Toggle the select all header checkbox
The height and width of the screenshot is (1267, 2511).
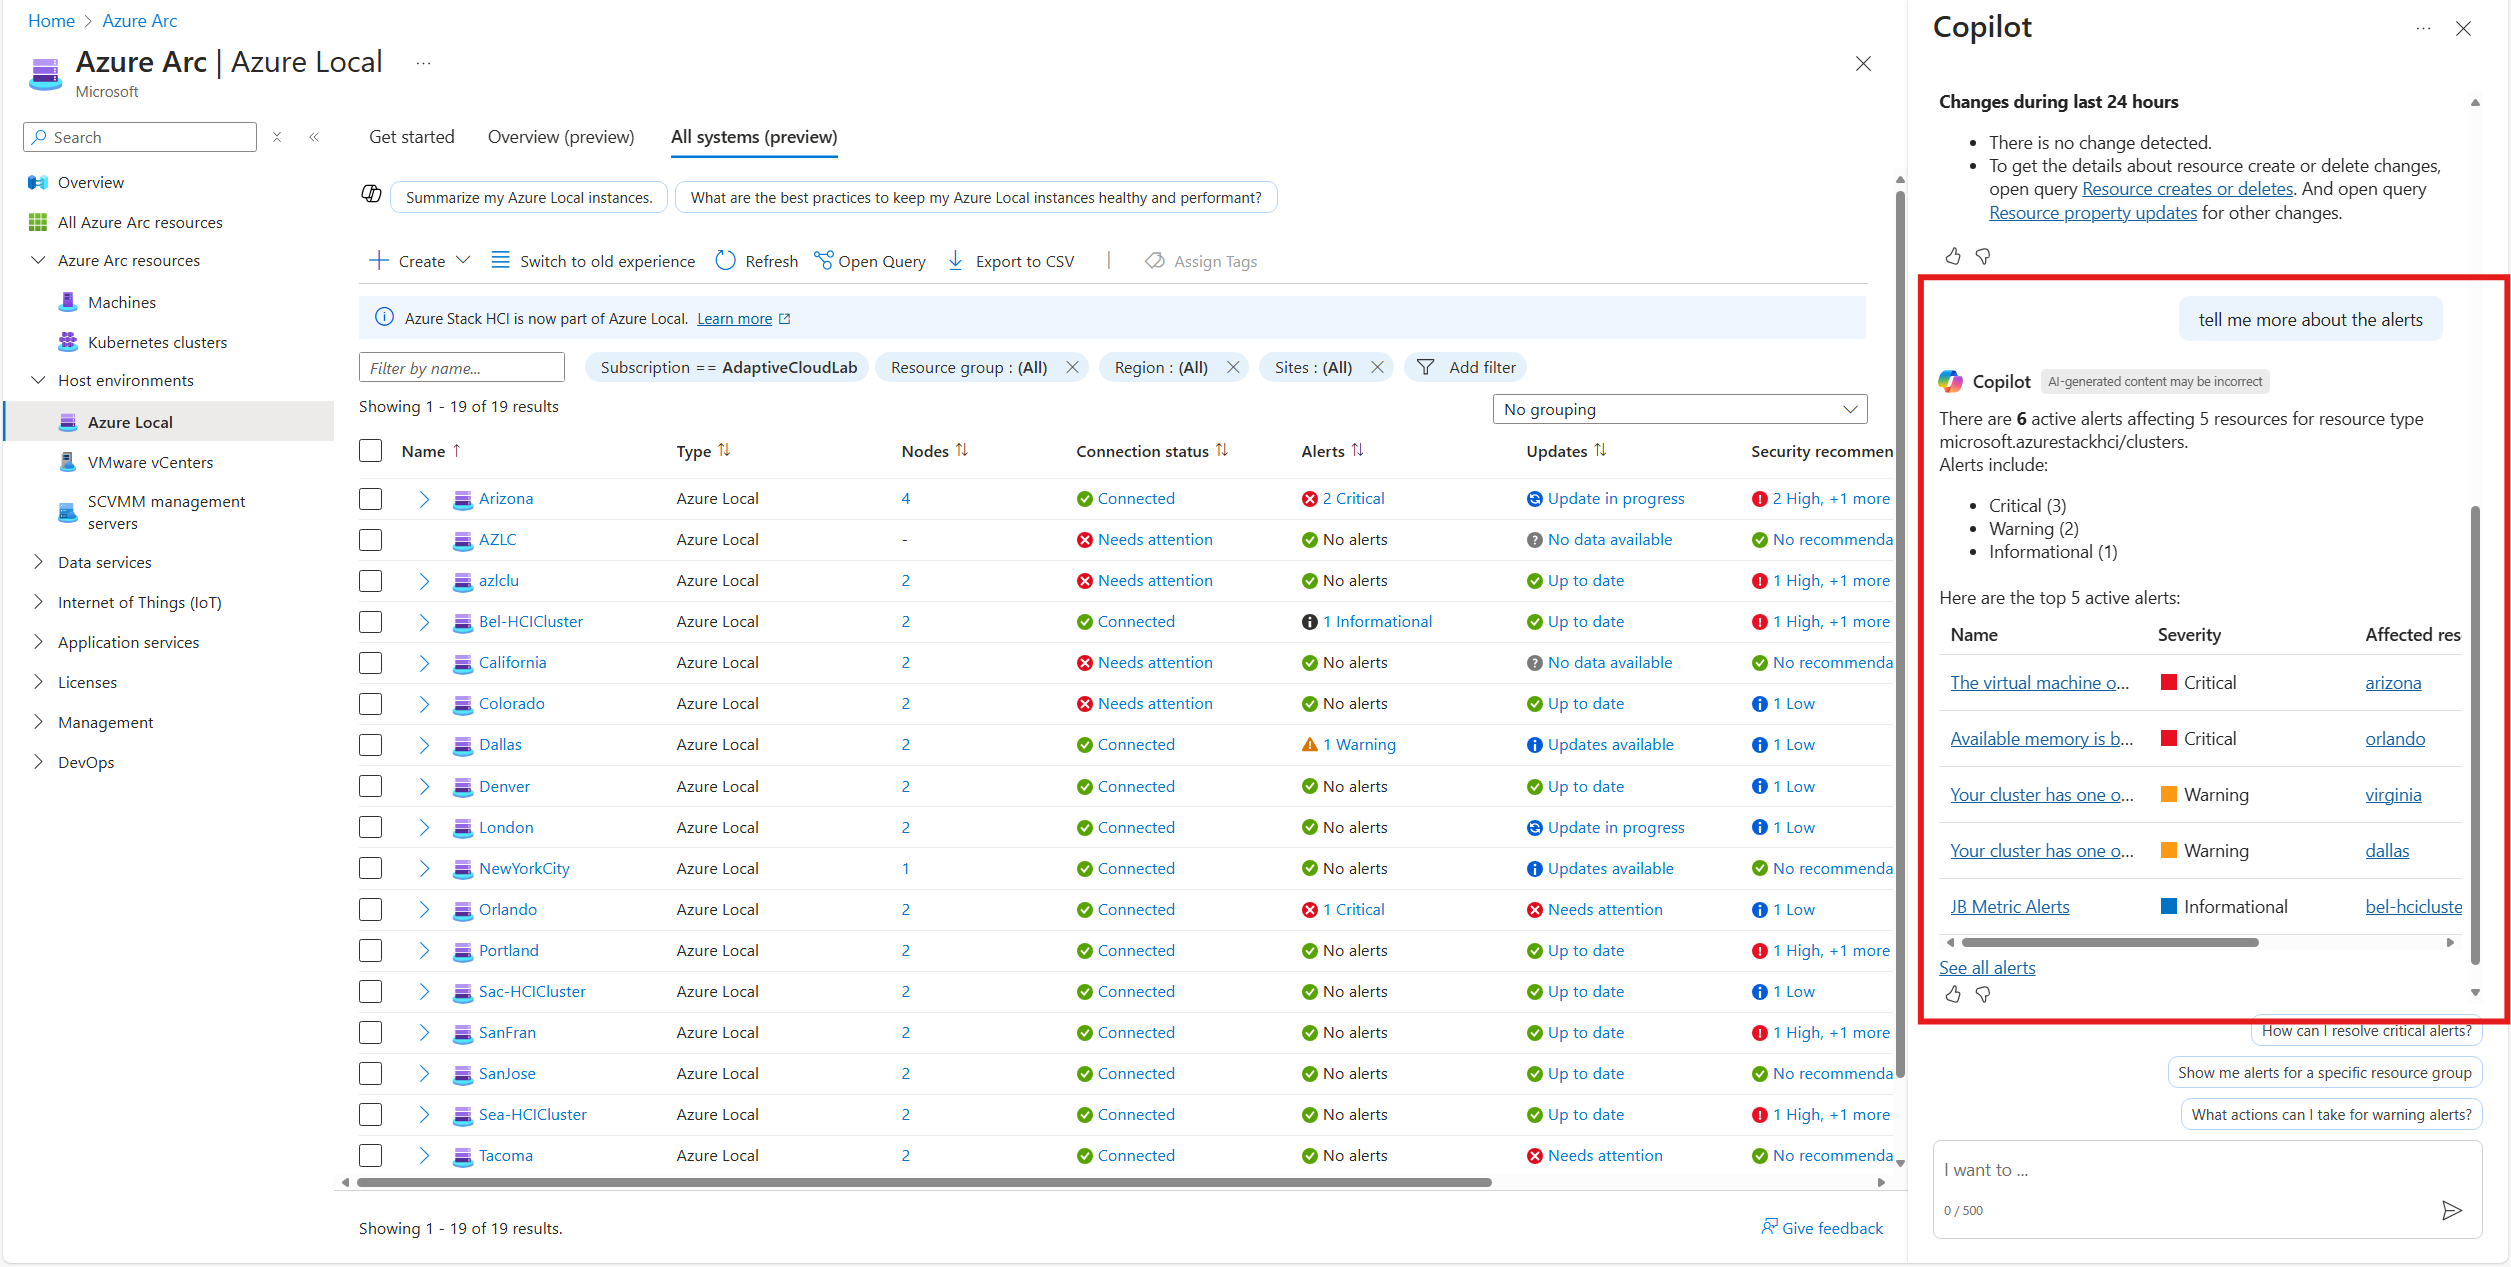click(371, 451)
